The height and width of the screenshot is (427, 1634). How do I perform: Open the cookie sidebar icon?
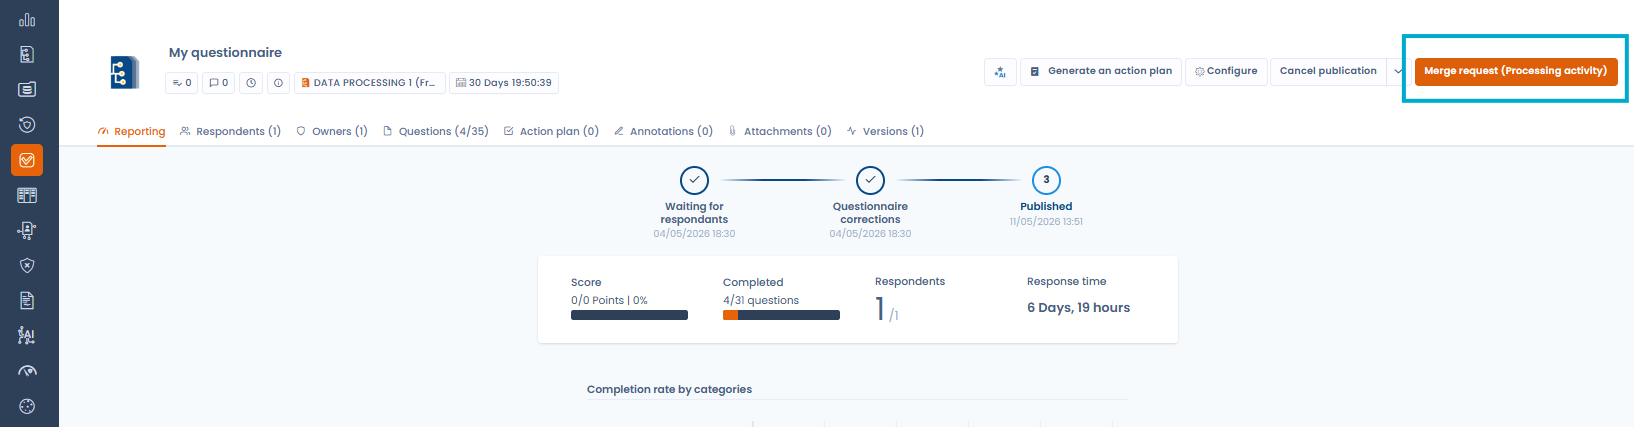[27, 406]
